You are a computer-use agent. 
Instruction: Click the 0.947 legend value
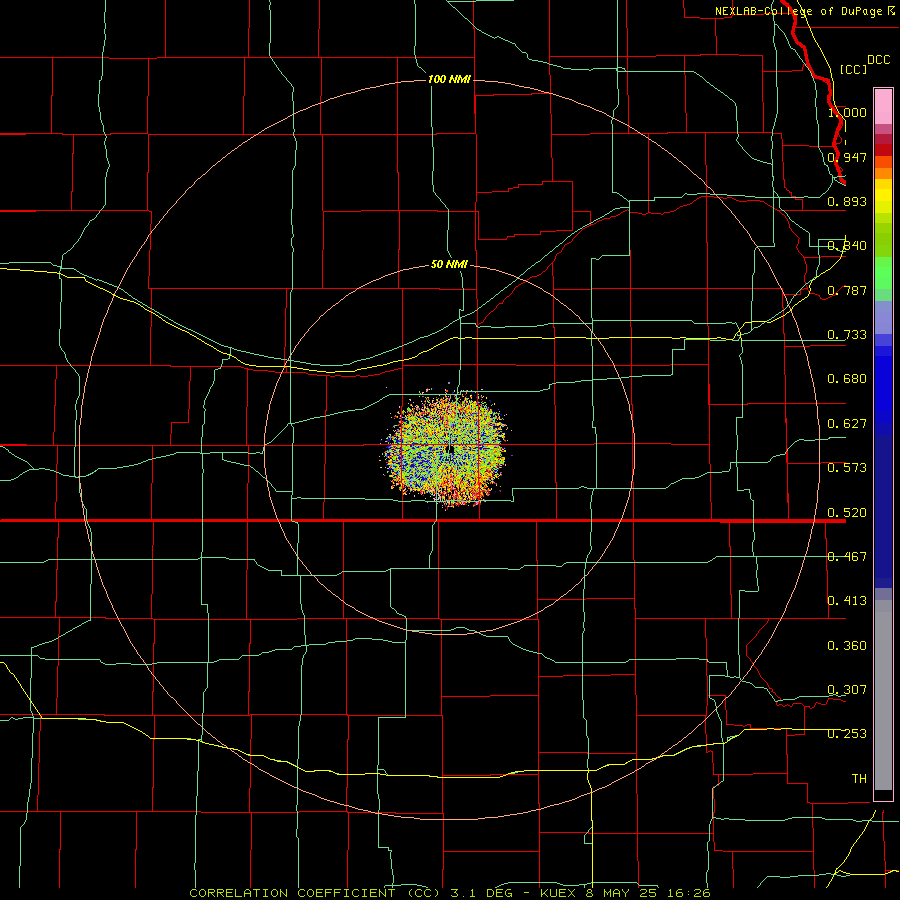click(x=847, y=157)
